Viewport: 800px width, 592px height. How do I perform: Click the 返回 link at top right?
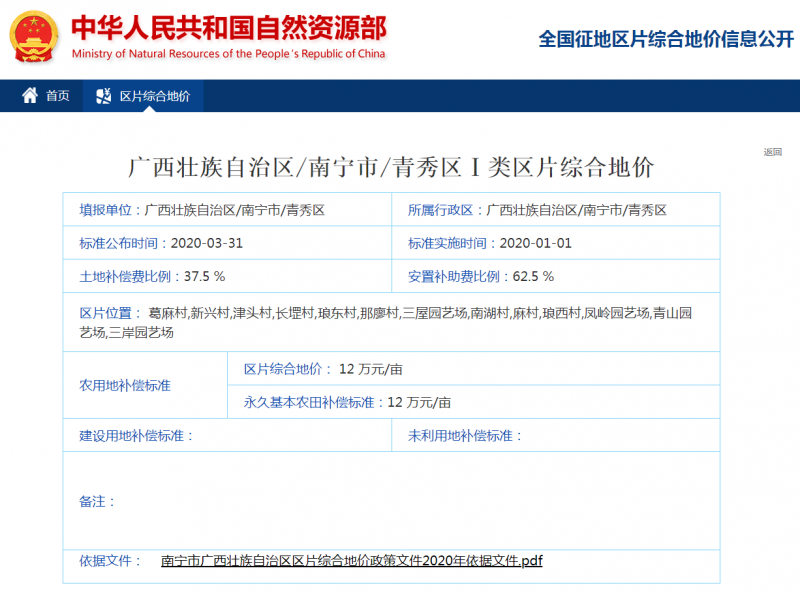(772, 152)
